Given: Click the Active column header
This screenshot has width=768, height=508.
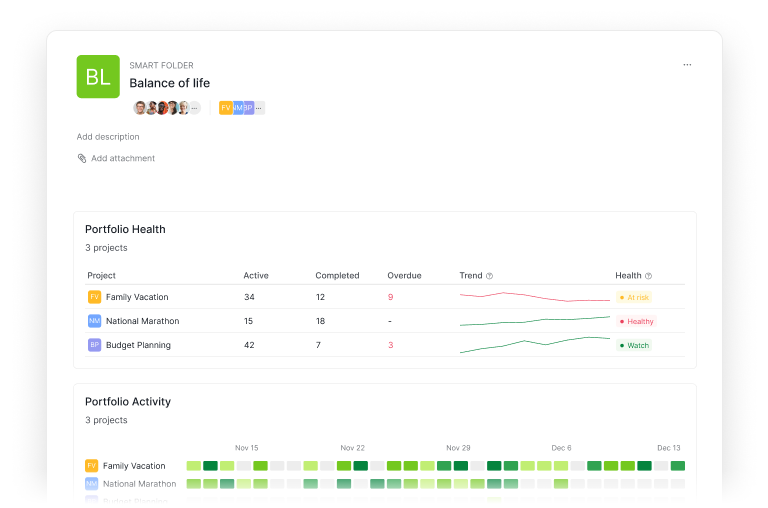Looking at the screenshot, I should point(256,275).
